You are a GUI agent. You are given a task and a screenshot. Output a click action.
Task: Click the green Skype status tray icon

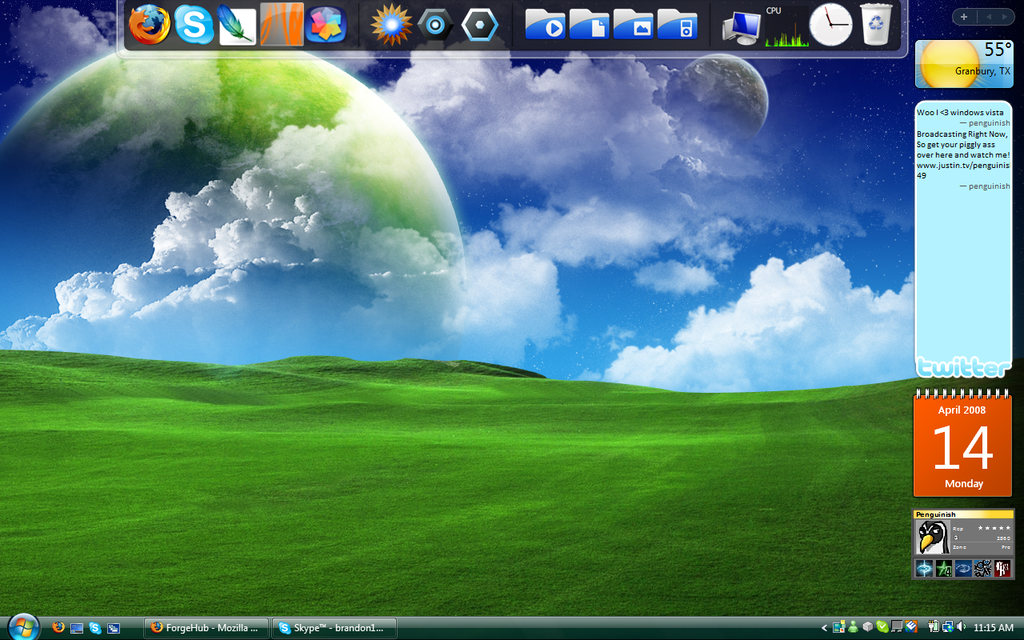click(882, 628)
